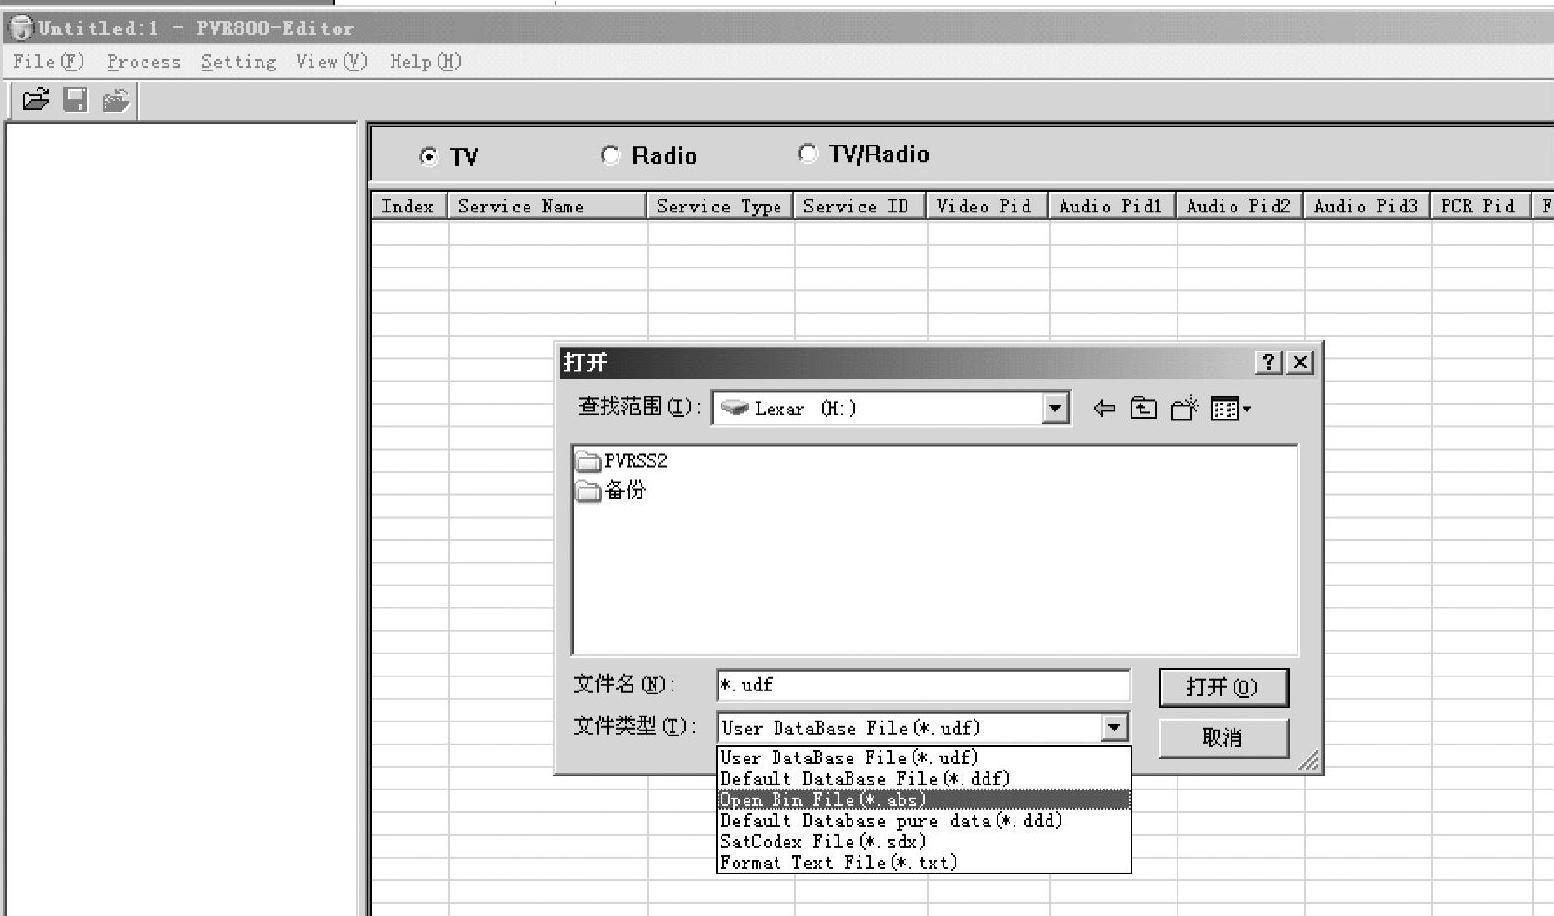1554x916 pixels.
Task: Click the help question mark in dialog
Action: (1268, 362)
